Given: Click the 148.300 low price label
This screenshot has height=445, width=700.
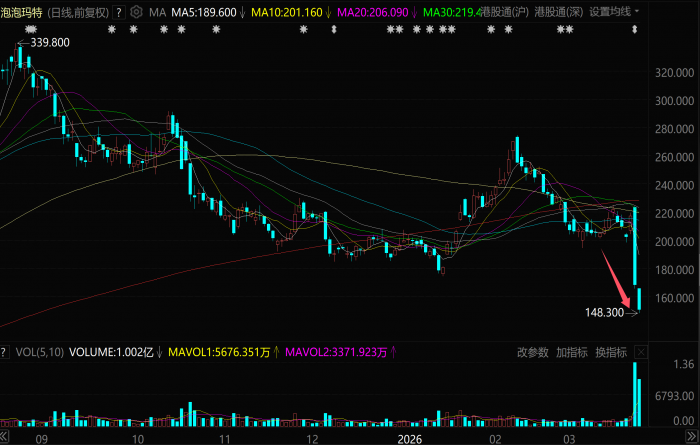Looking at the screenshot, I should click(x=604, y=312).
